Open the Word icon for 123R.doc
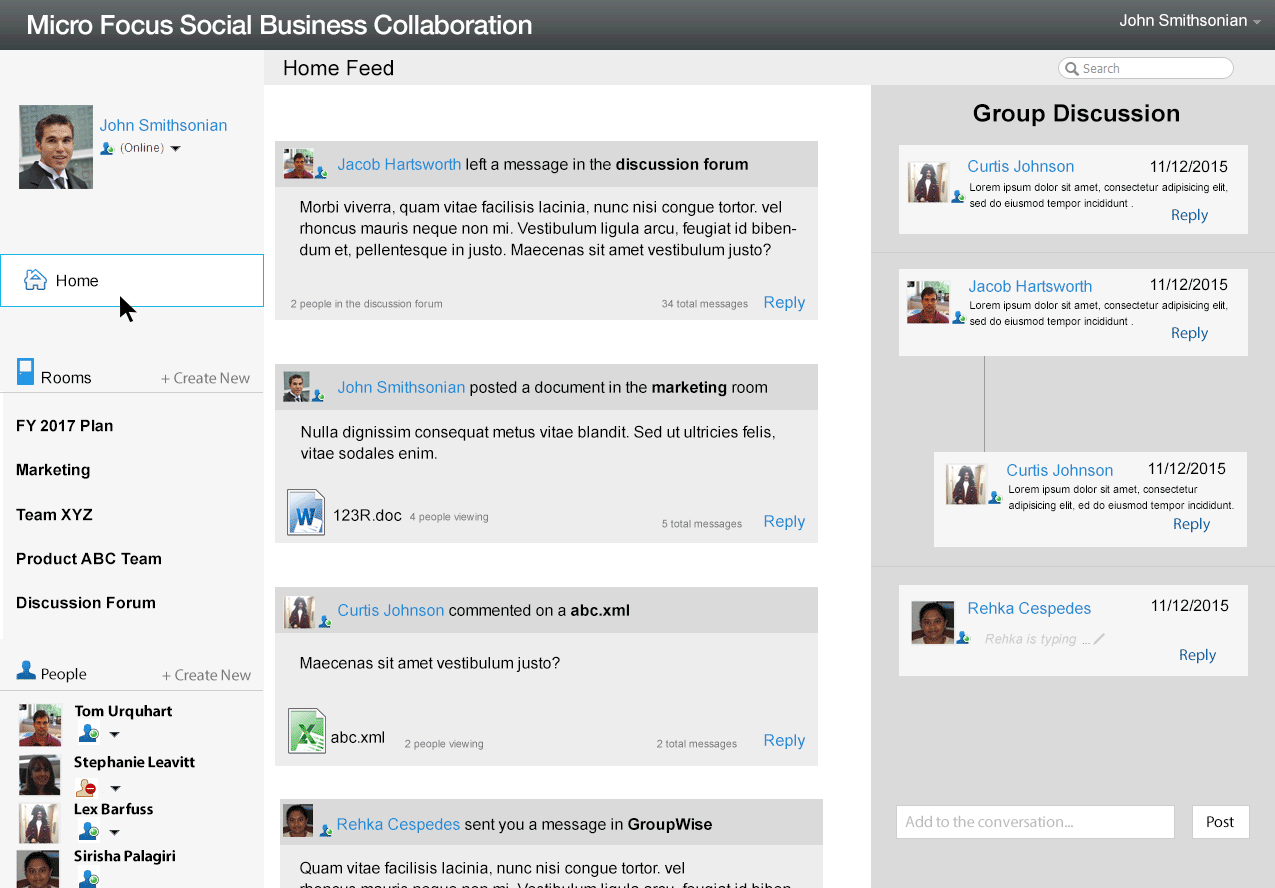1275x888 pixels. click(306, 512)
